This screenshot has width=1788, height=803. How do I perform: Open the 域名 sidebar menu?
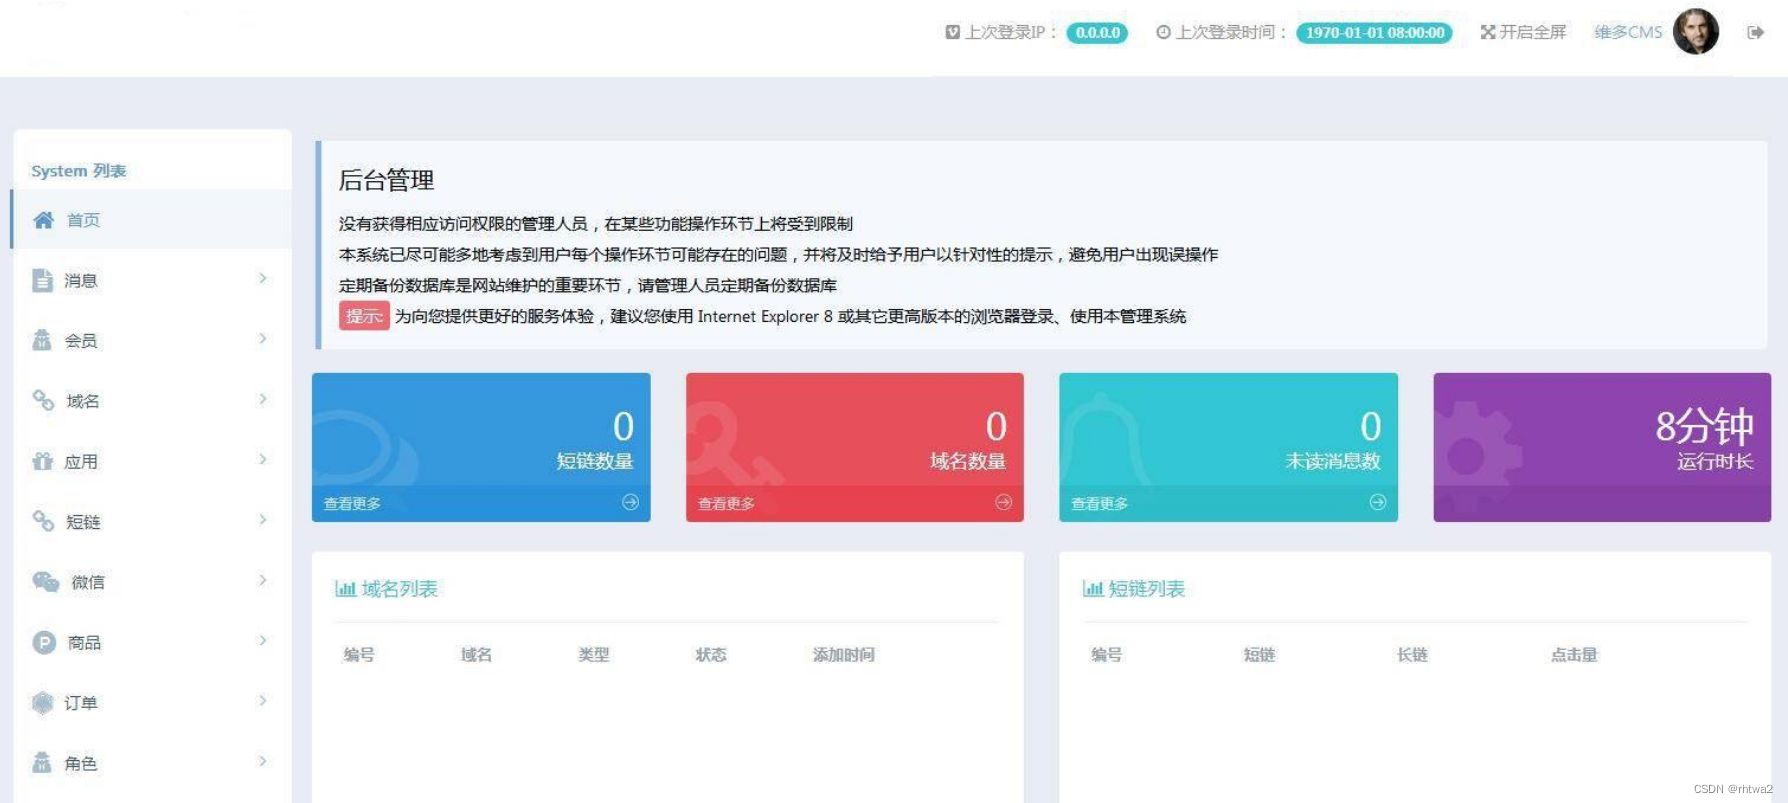(x=152, y=400)
